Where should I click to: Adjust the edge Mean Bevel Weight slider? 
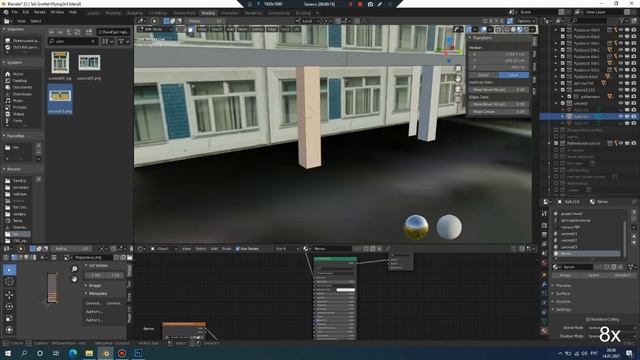(x=499, y=104)
